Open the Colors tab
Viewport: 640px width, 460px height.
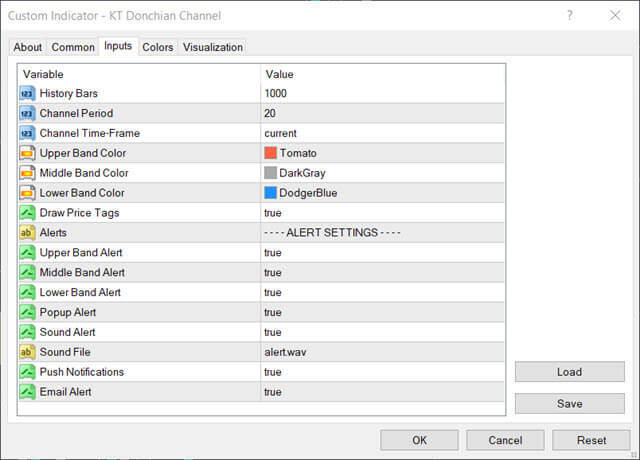click(x=158, y=47)
